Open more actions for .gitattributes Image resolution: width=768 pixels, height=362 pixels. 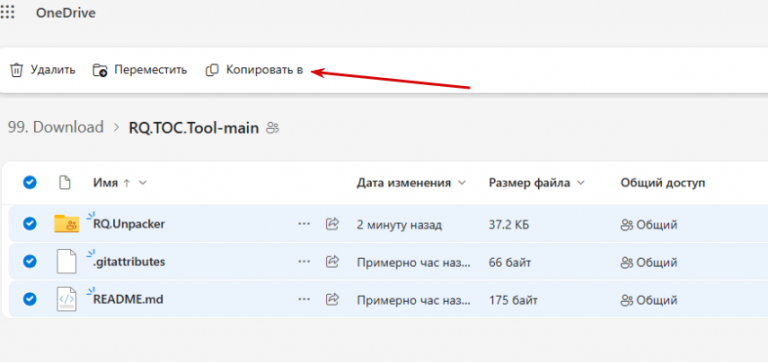[x=304, y=262]
